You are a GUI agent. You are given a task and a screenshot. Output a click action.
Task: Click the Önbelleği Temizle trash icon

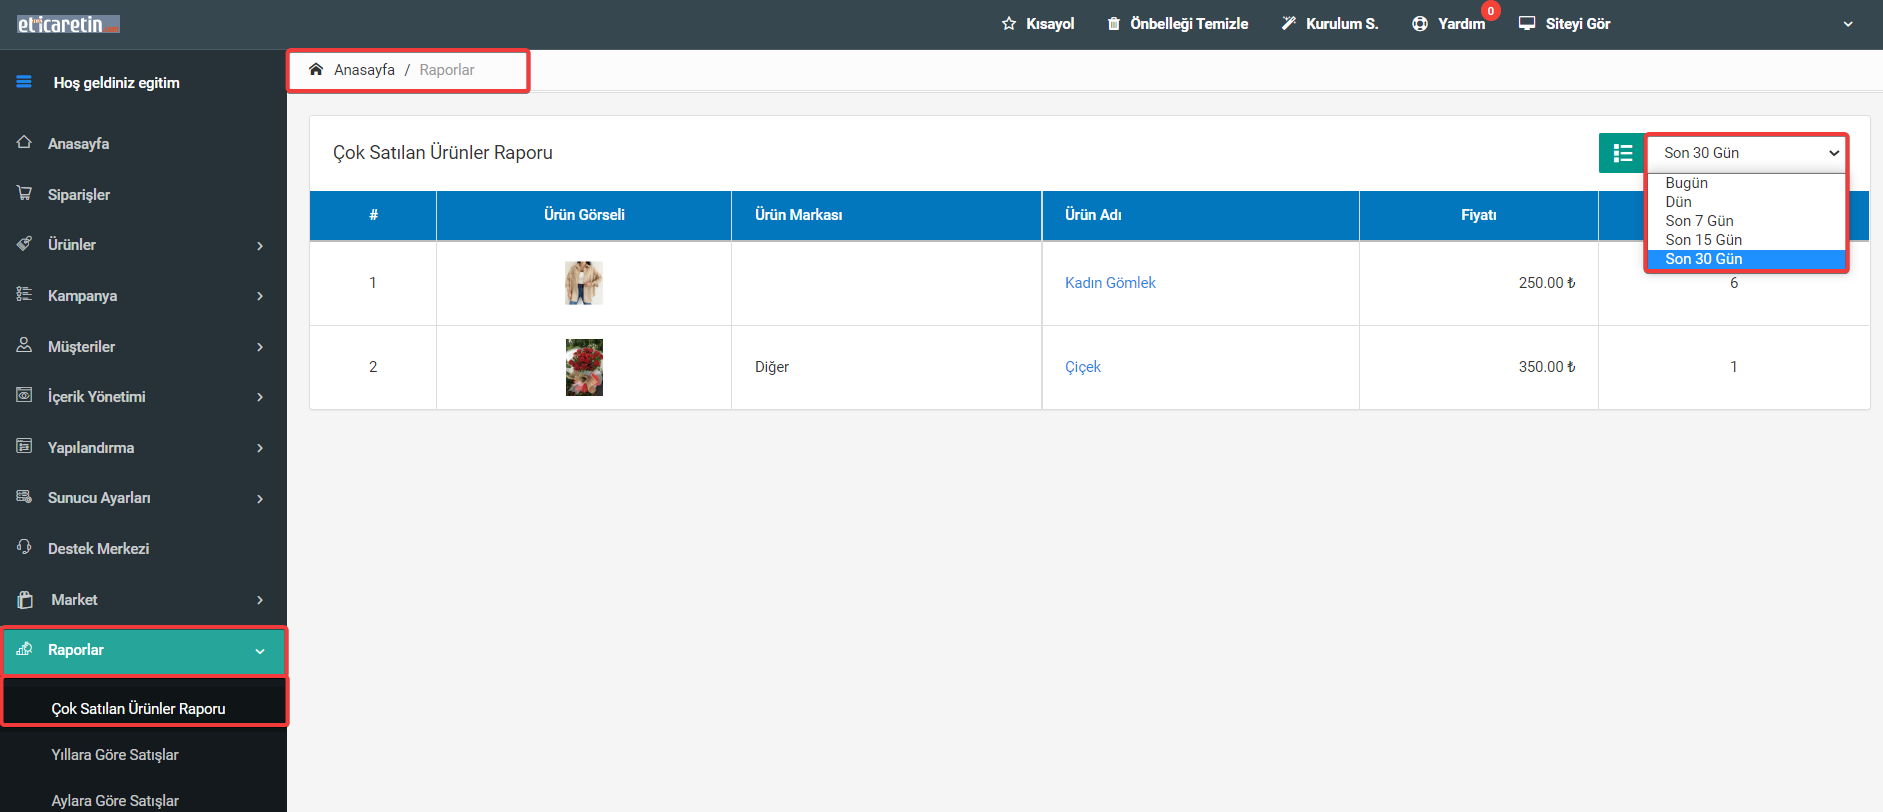tap(1113, 23)
